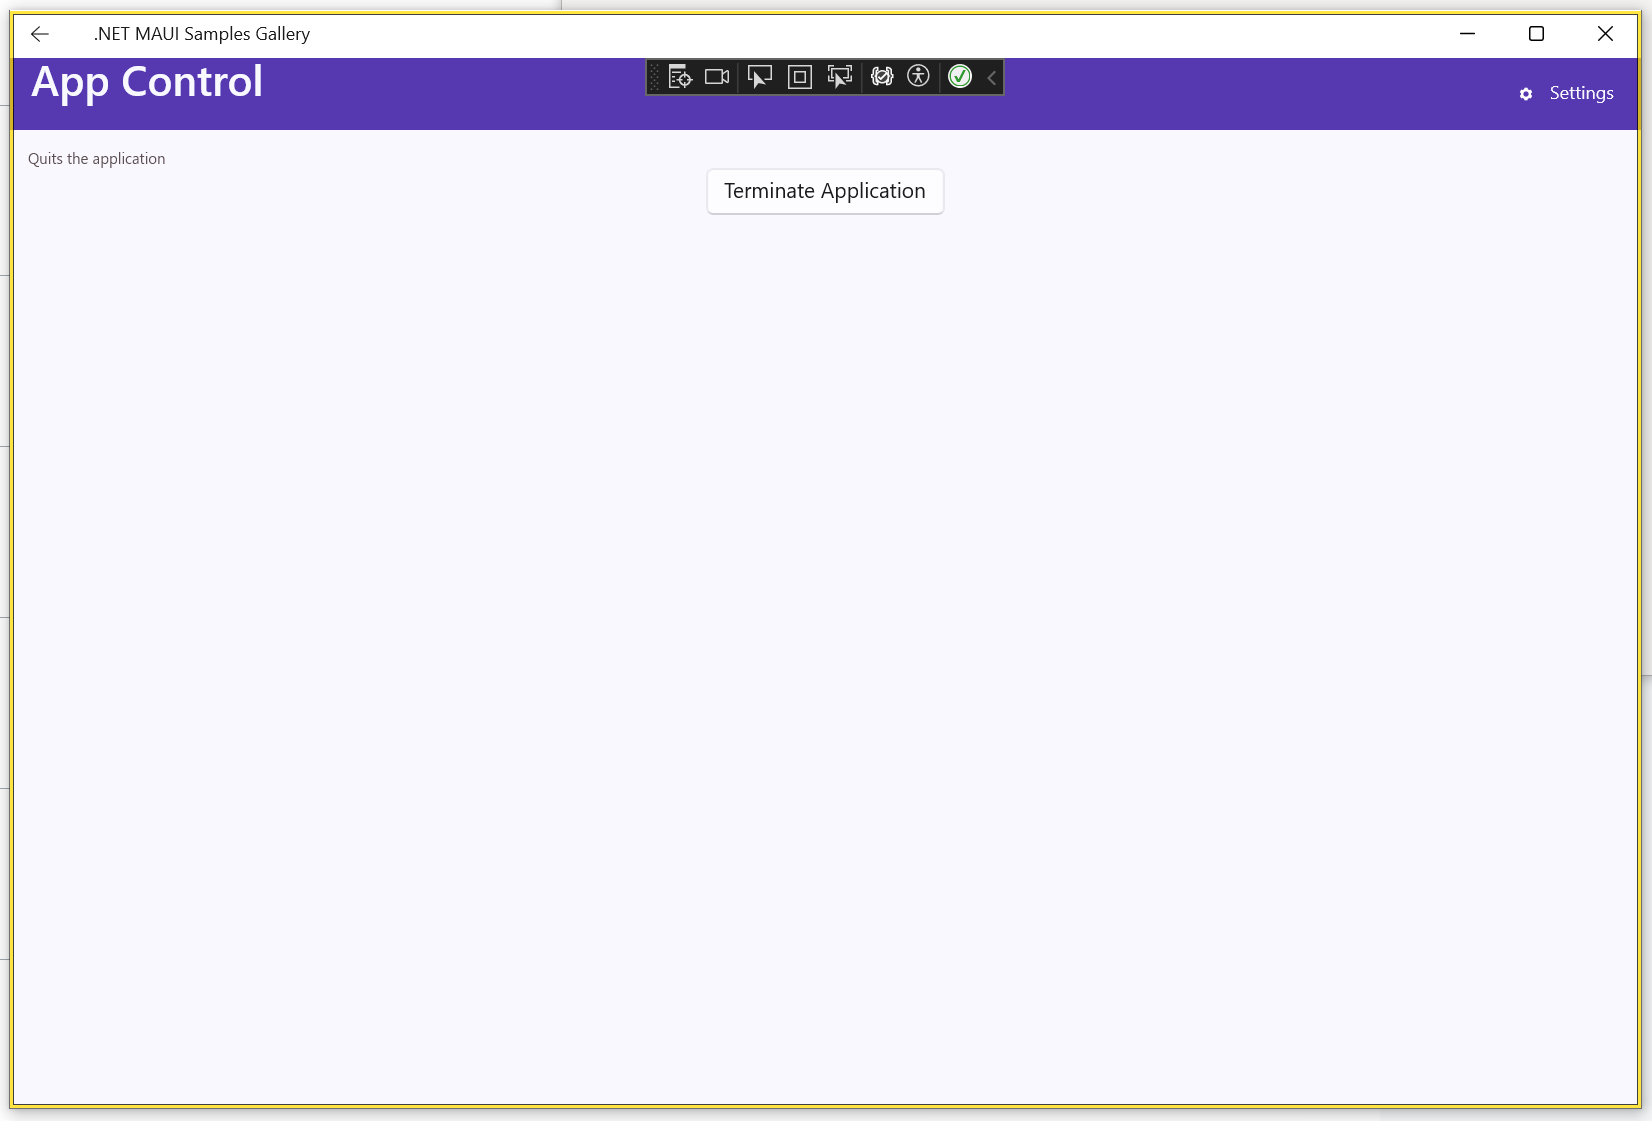Minimize the Samples Gallery window
1652x1121 pixels.
(x=1467, y=34)
